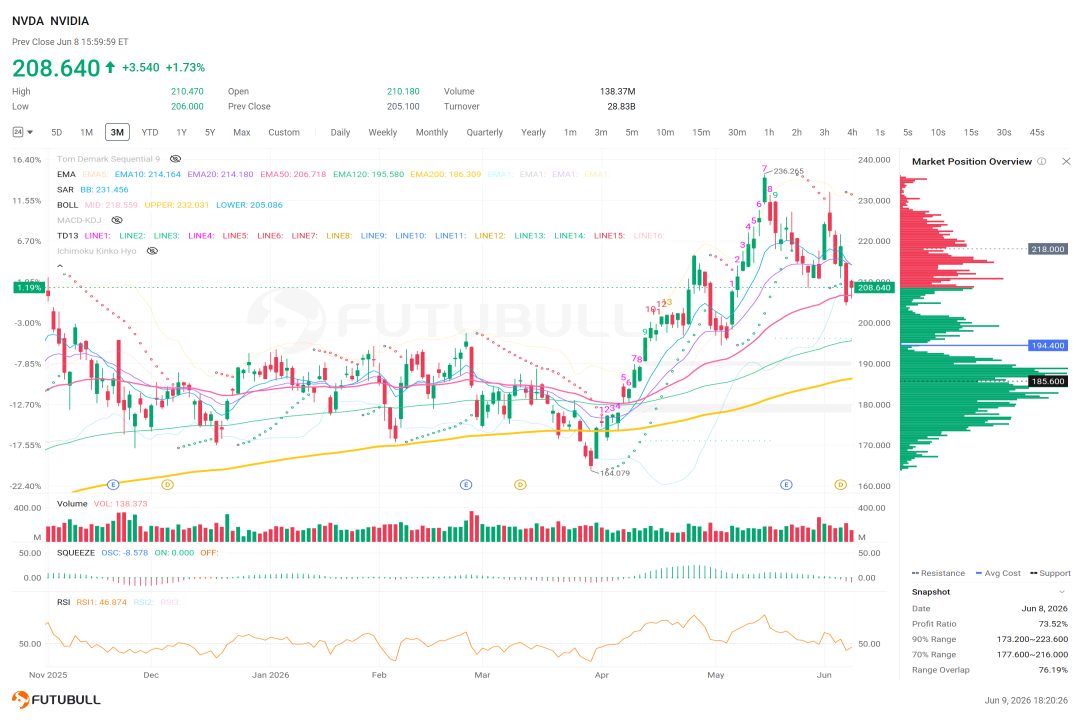This screenshot has width=1080, height=720.
Task: Open the dropdown arrow next to 24 icon
Action: pos(30,132)
